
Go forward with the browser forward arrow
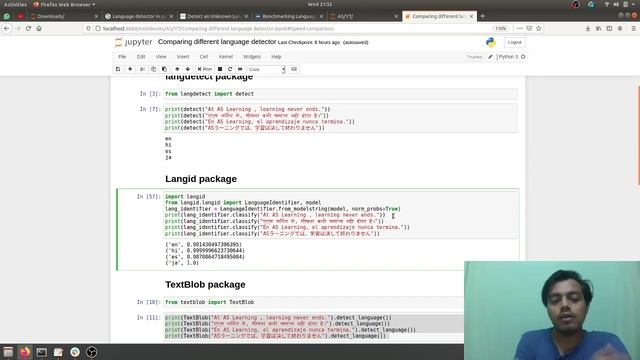tap(18, 29)
